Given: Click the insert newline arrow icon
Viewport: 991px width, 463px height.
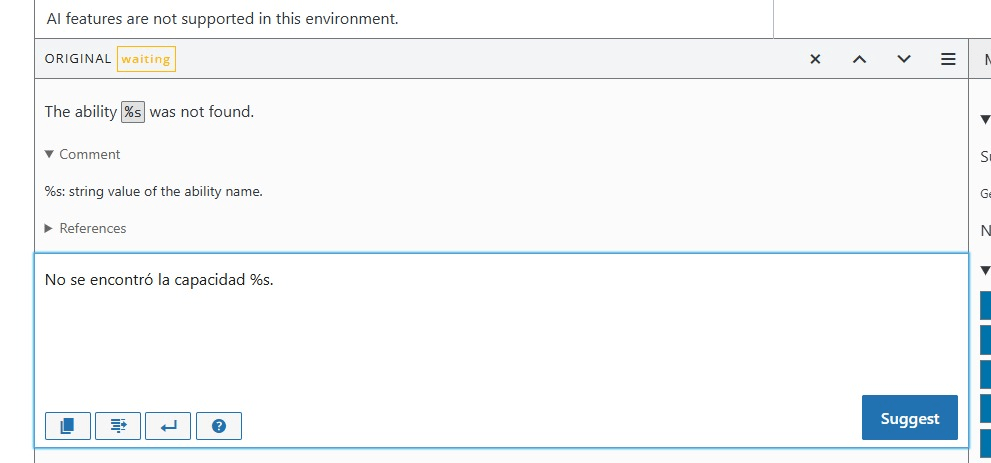Looking at the screenshot, I should pyautogui.click(x=168, y=426).
